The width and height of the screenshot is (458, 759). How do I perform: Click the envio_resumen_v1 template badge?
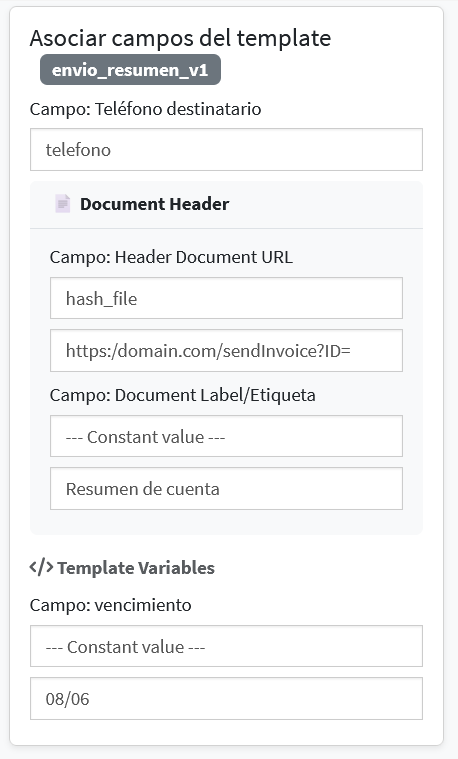(x=130, y=70)
